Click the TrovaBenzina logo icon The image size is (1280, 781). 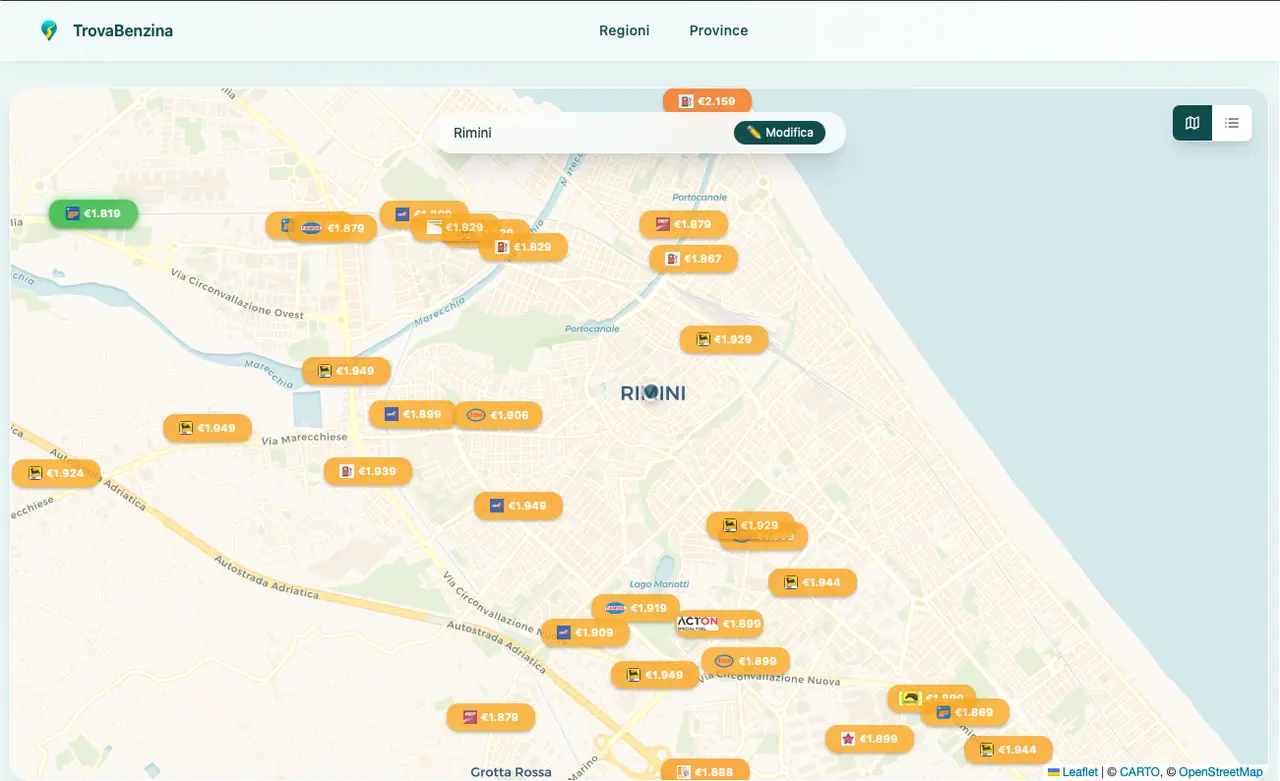(x=48, y=31)
